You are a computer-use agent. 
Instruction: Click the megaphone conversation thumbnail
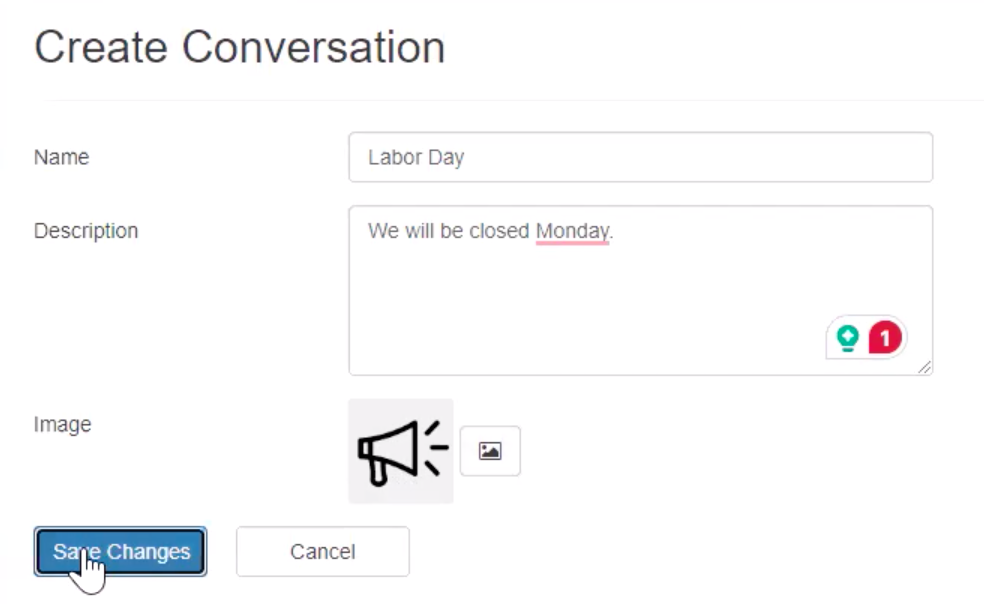[x=399, y=450]
